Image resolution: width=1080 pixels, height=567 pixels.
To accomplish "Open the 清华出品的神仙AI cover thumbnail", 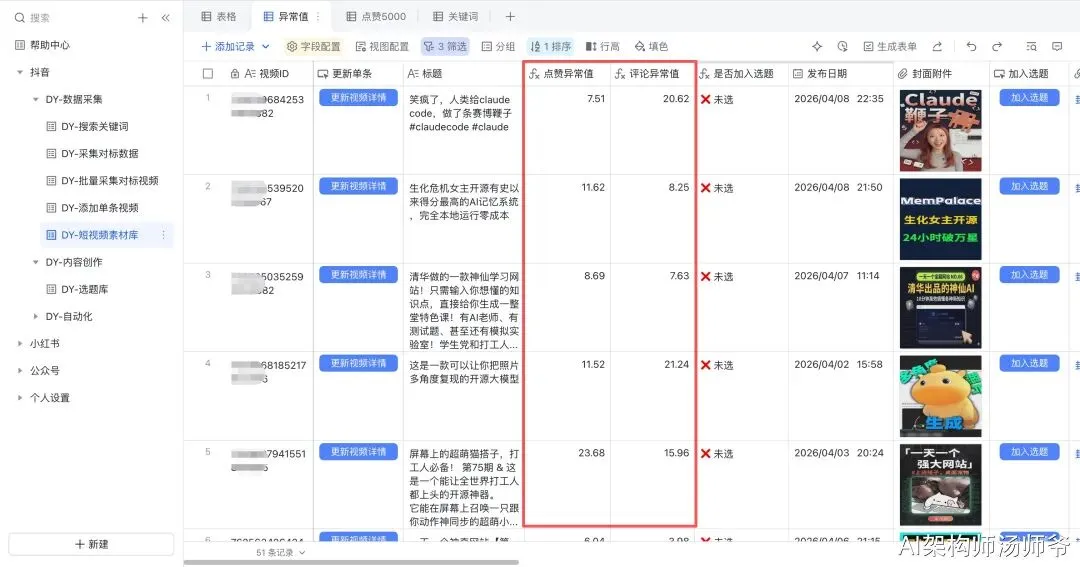I will tap(940, 308).
